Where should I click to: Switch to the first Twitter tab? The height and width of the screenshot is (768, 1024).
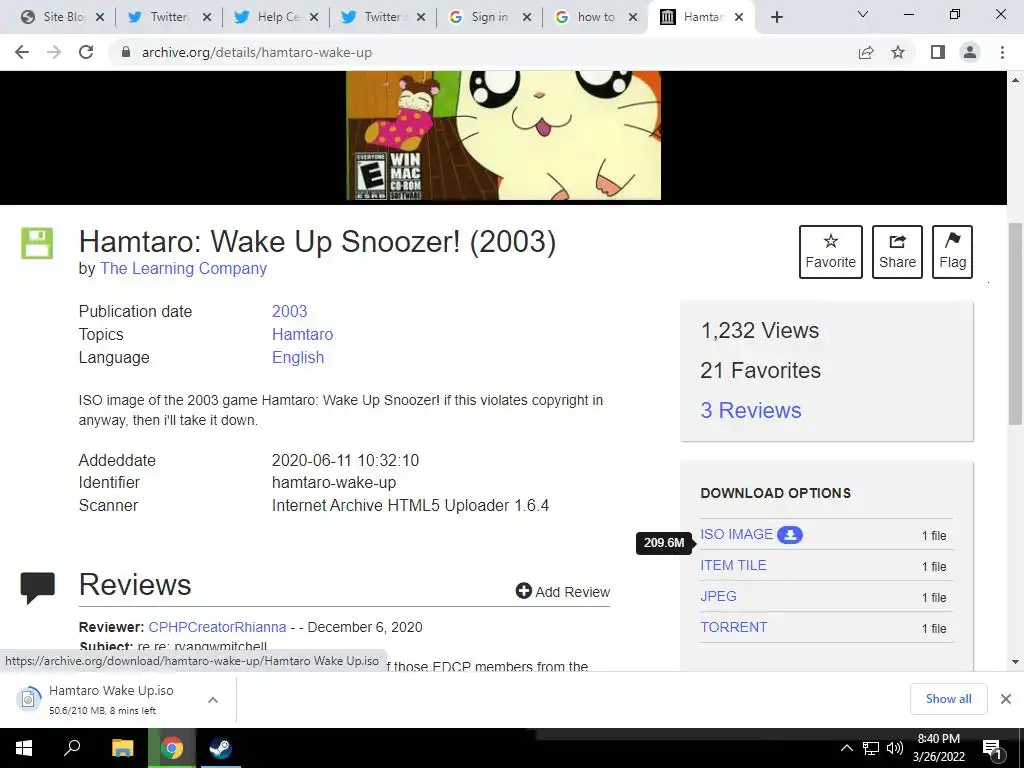click(170, 17)
